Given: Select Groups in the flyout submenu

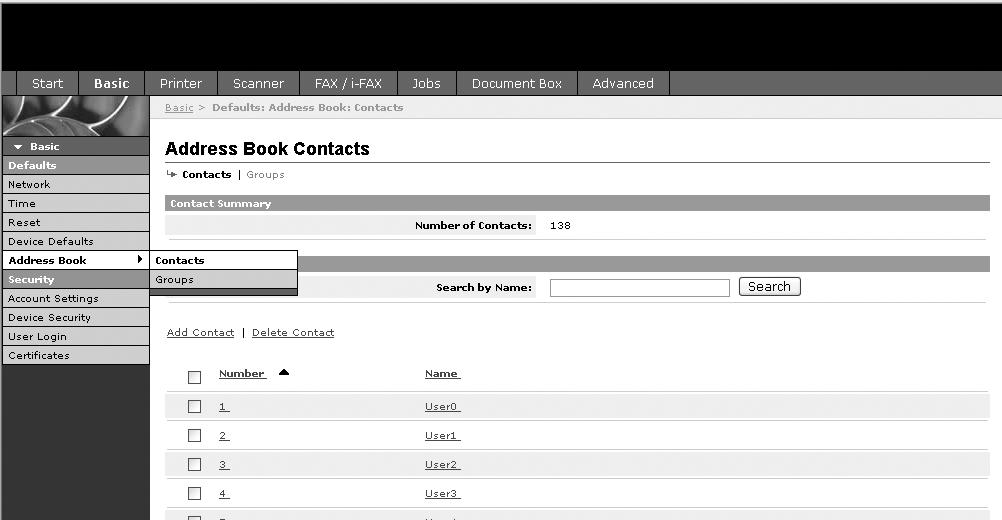Looking at the screenshot, I should [x=224, y=279].
